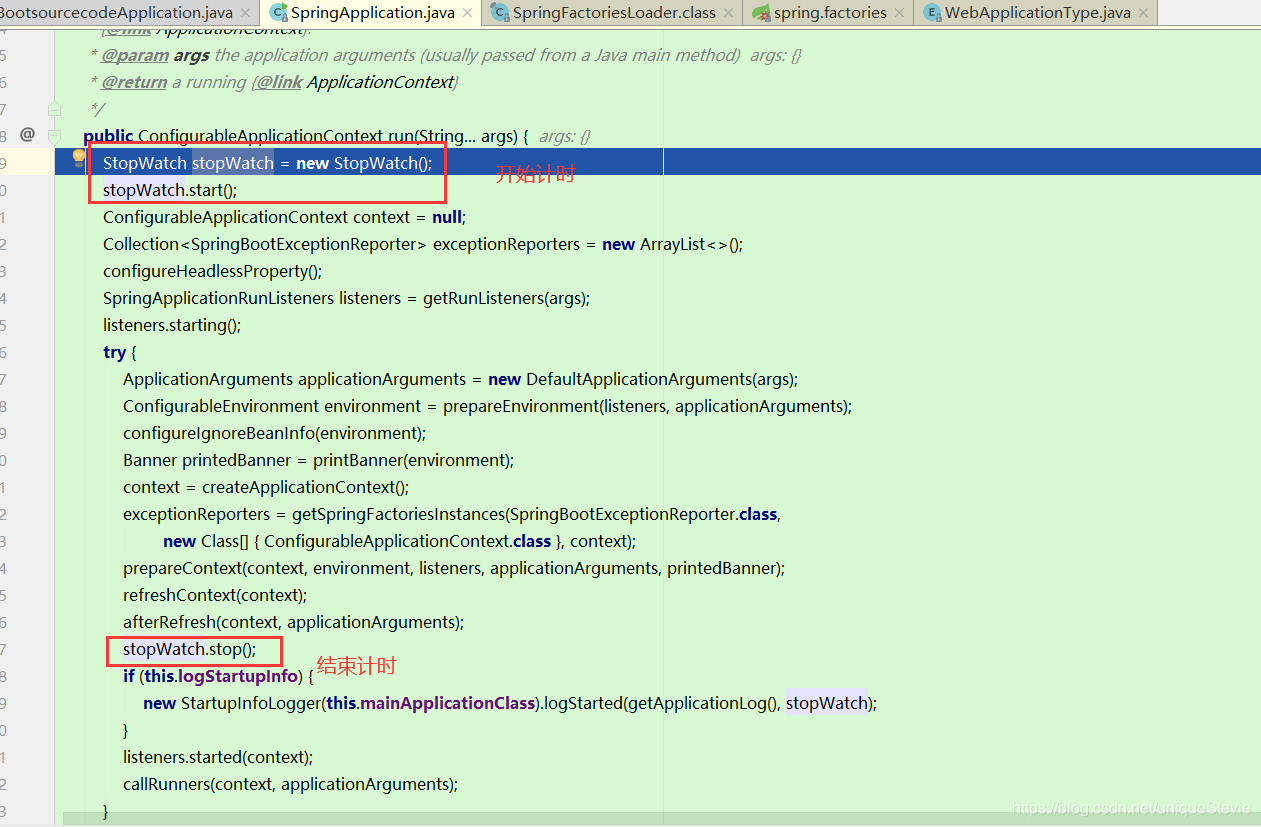This screenshot has height=827, width=1261.
Task: Click the 'context = null' declaration line
Action: 284,217
